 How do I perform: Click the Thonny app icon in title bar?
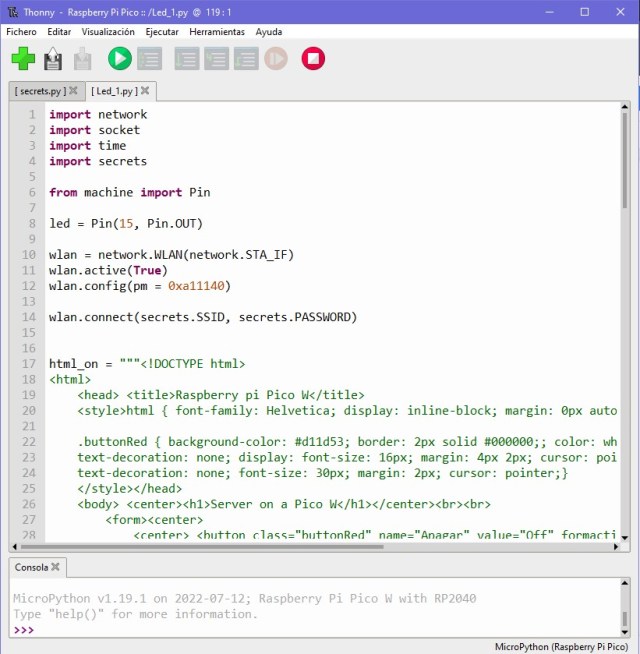point(13,12)
